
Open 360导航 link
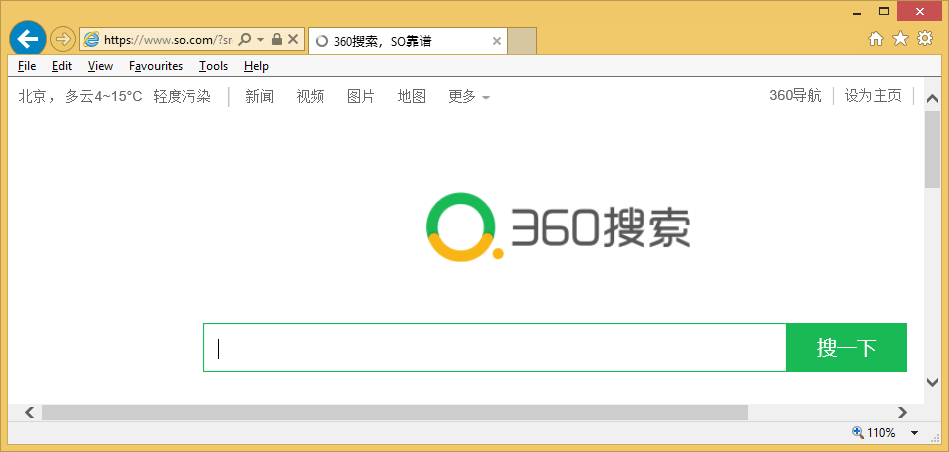tap(795, 96)
